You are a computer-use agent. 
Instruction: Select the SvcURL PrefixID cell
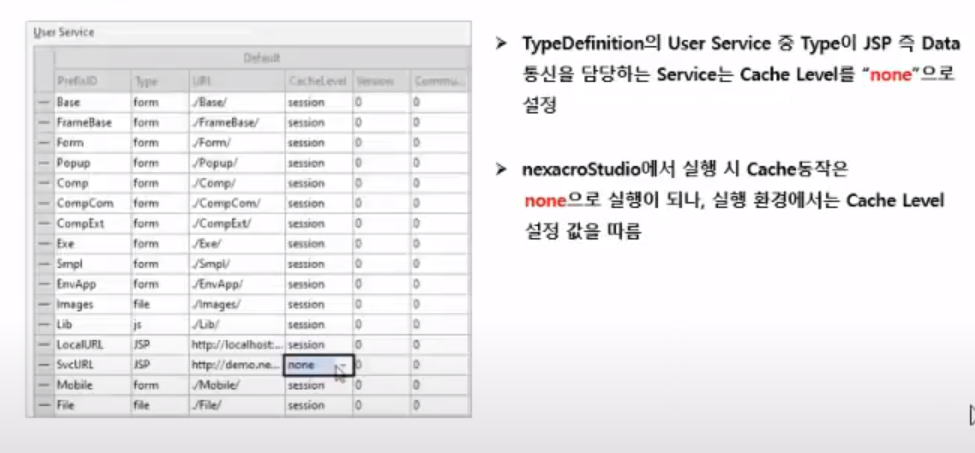[92, 365]
